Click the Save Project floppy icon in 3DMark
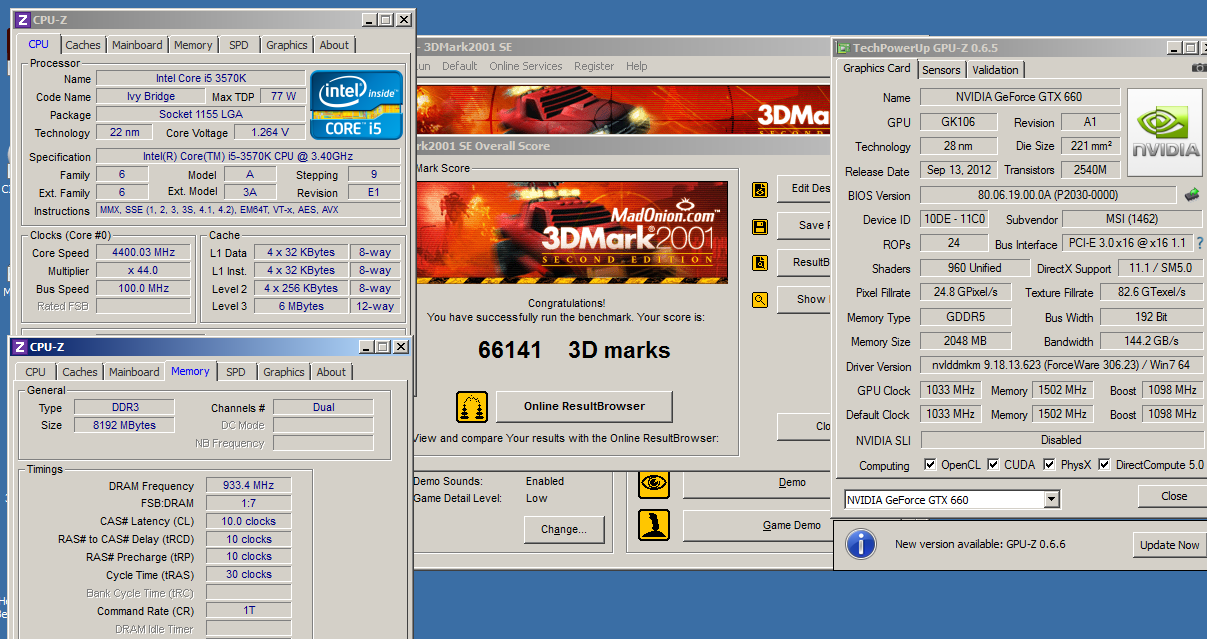This screenshot has width=1207, height=639. 761,226
